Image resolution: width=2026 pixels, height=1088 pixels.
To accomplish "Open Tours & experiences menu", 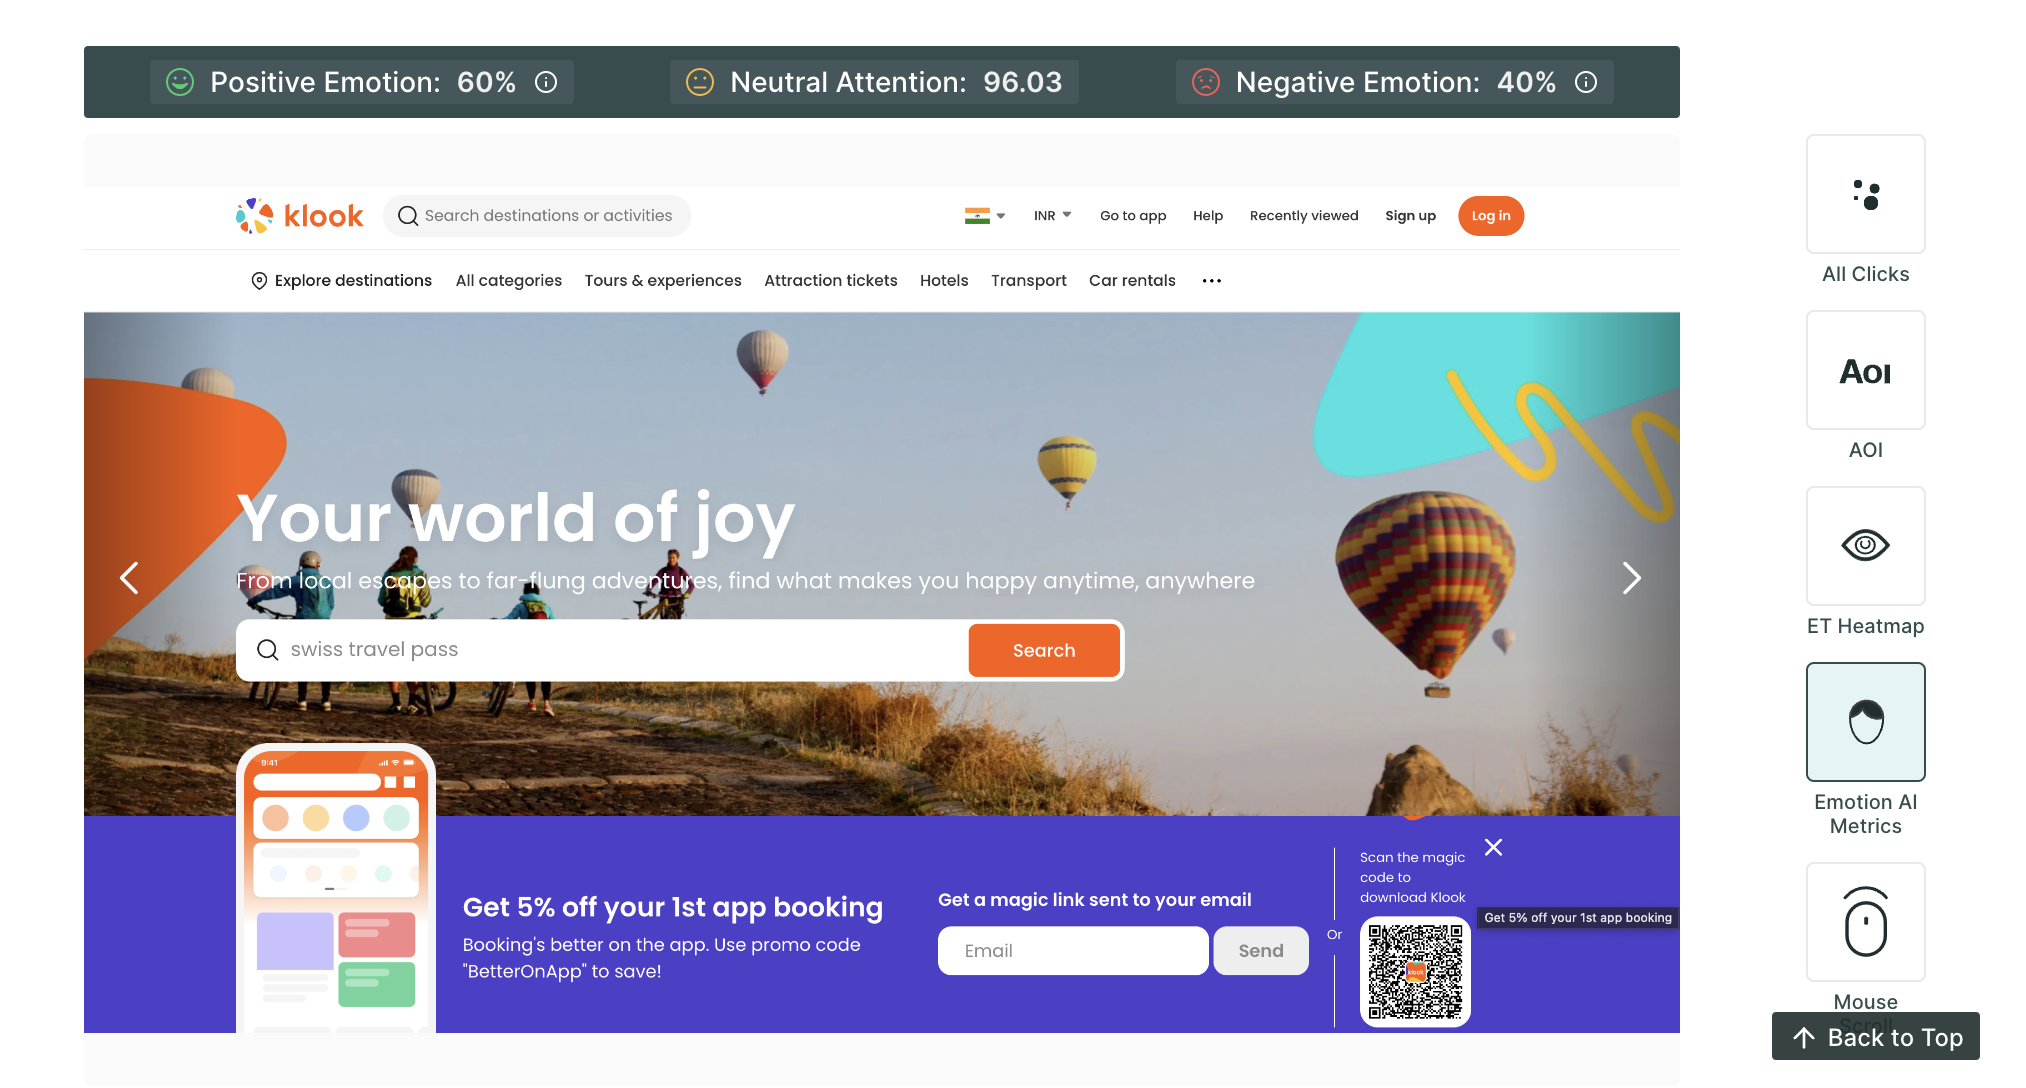I will (663, 281).
